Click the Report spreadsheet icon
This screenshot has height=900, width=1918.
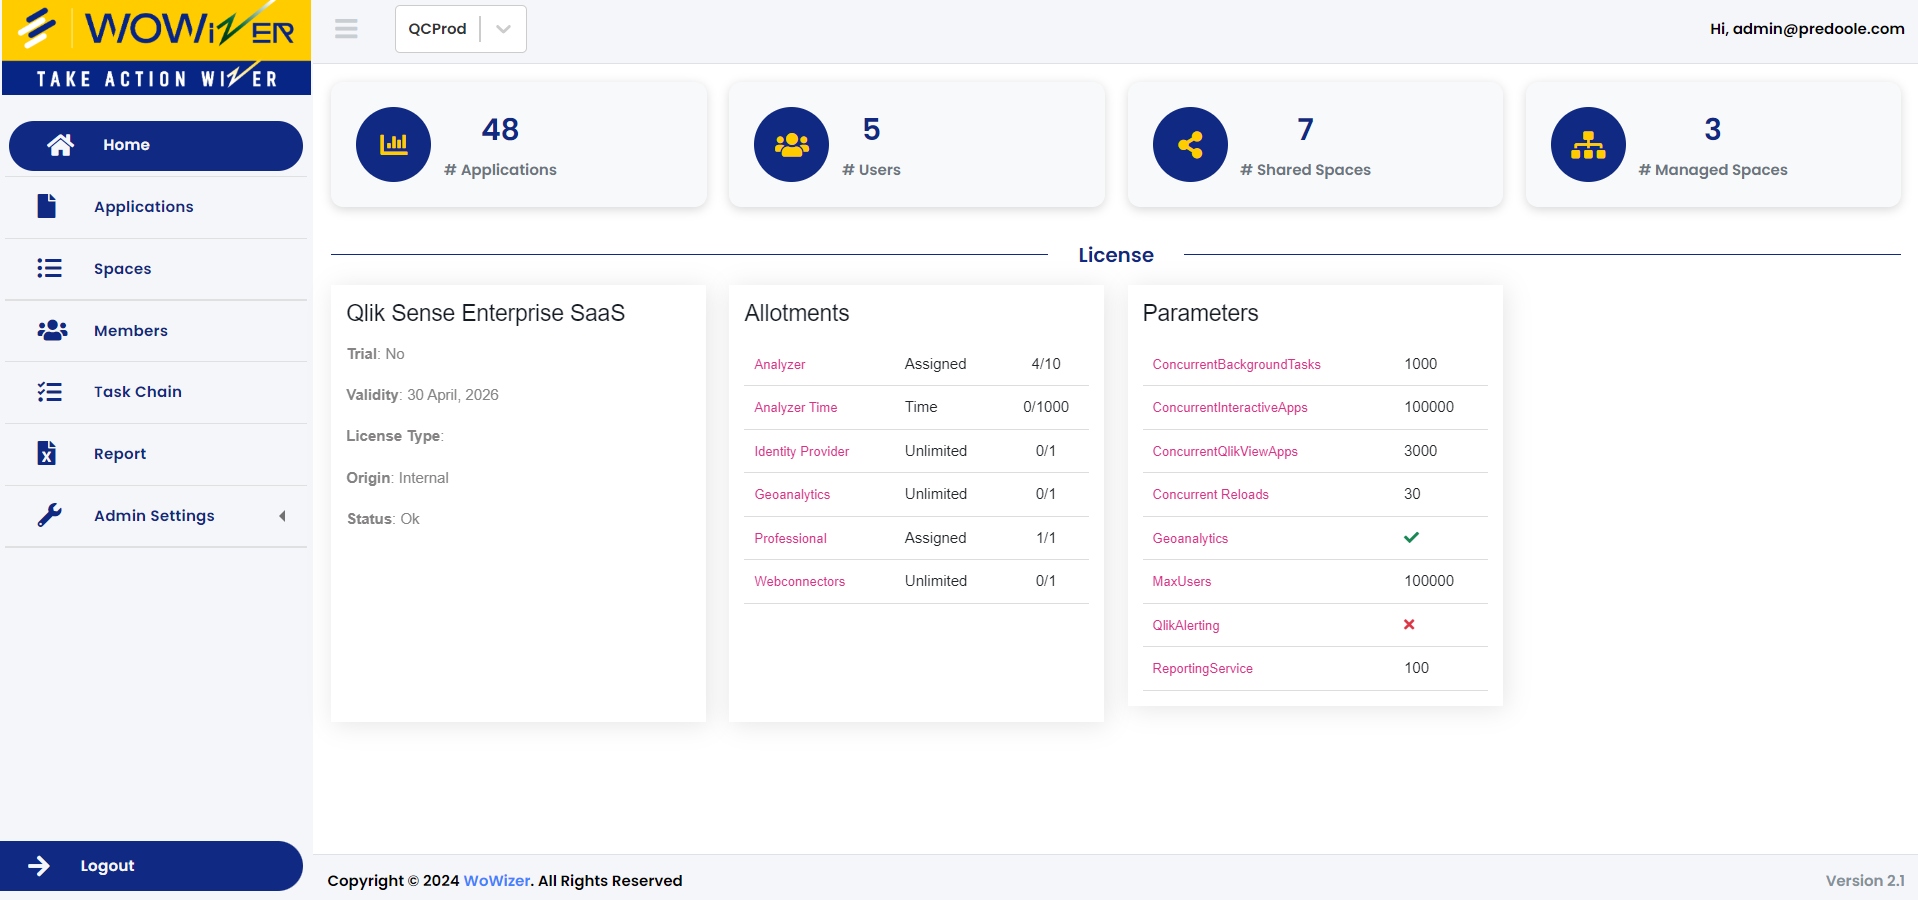[x=47, y=453]
